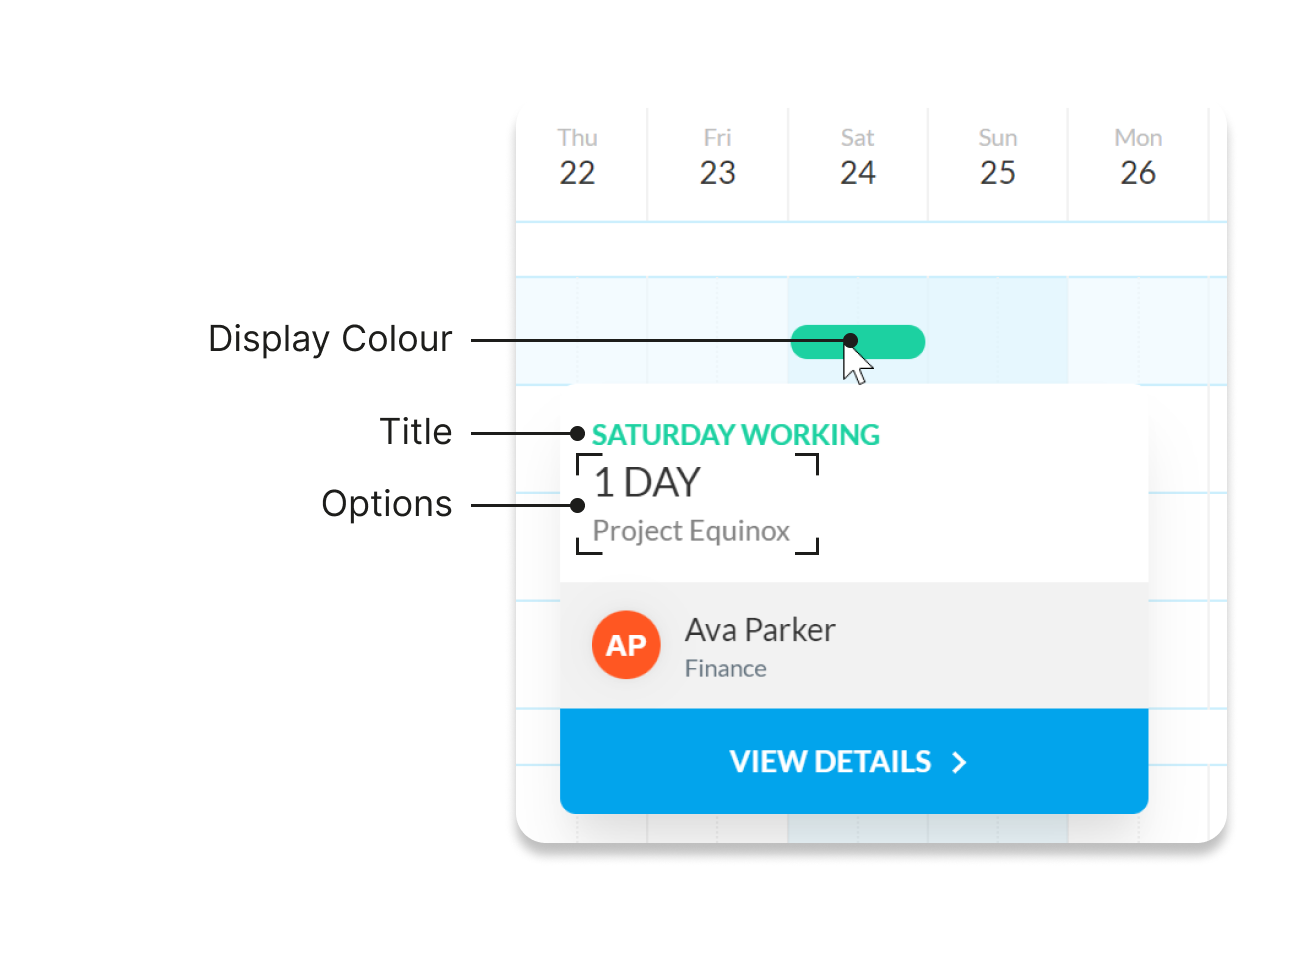This screenshot has height=957, width=1305.
Task: Click the 1 DAY duration text
Action: click(x=647, y=483)
